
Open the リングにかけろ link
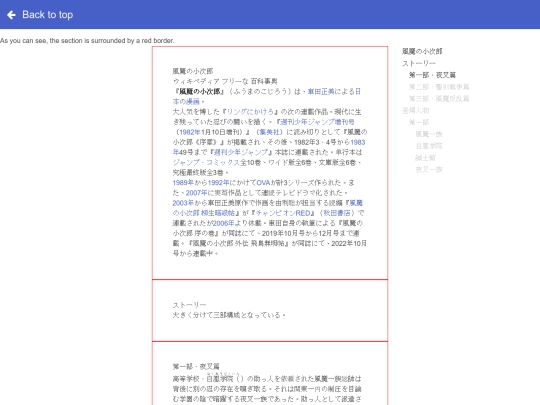tap(250, 112)
